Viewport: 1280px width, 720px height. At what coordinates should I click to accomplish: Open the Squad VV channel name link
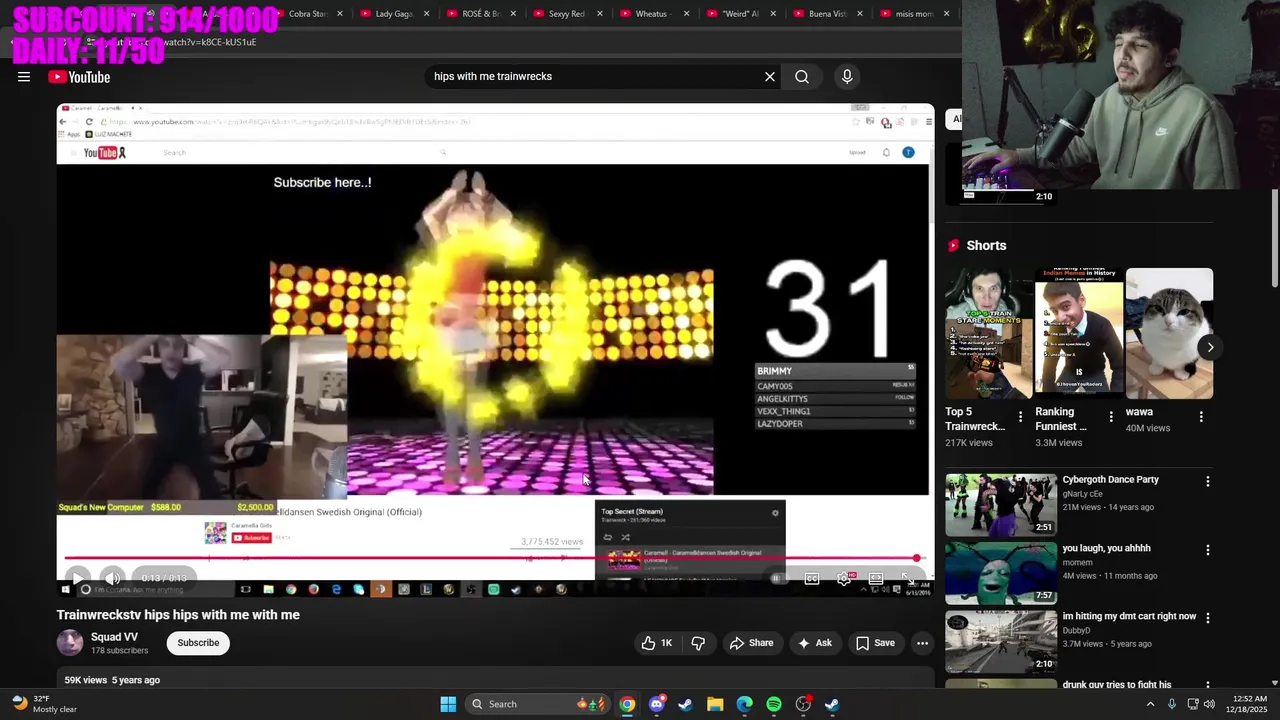click(114, 637)
